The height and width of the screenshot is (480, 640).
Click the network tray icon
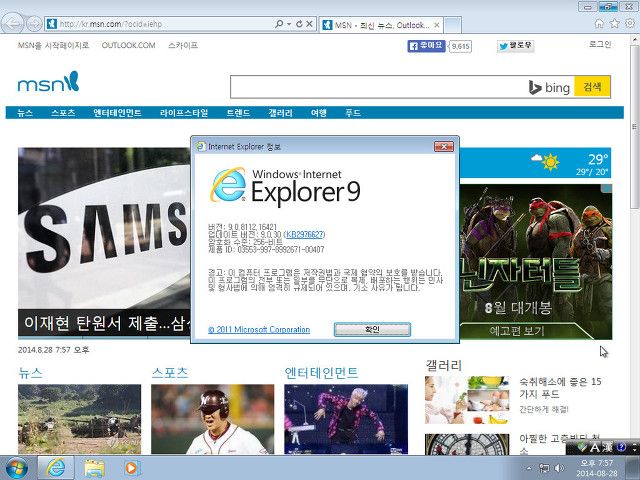[x=544, y=468]
